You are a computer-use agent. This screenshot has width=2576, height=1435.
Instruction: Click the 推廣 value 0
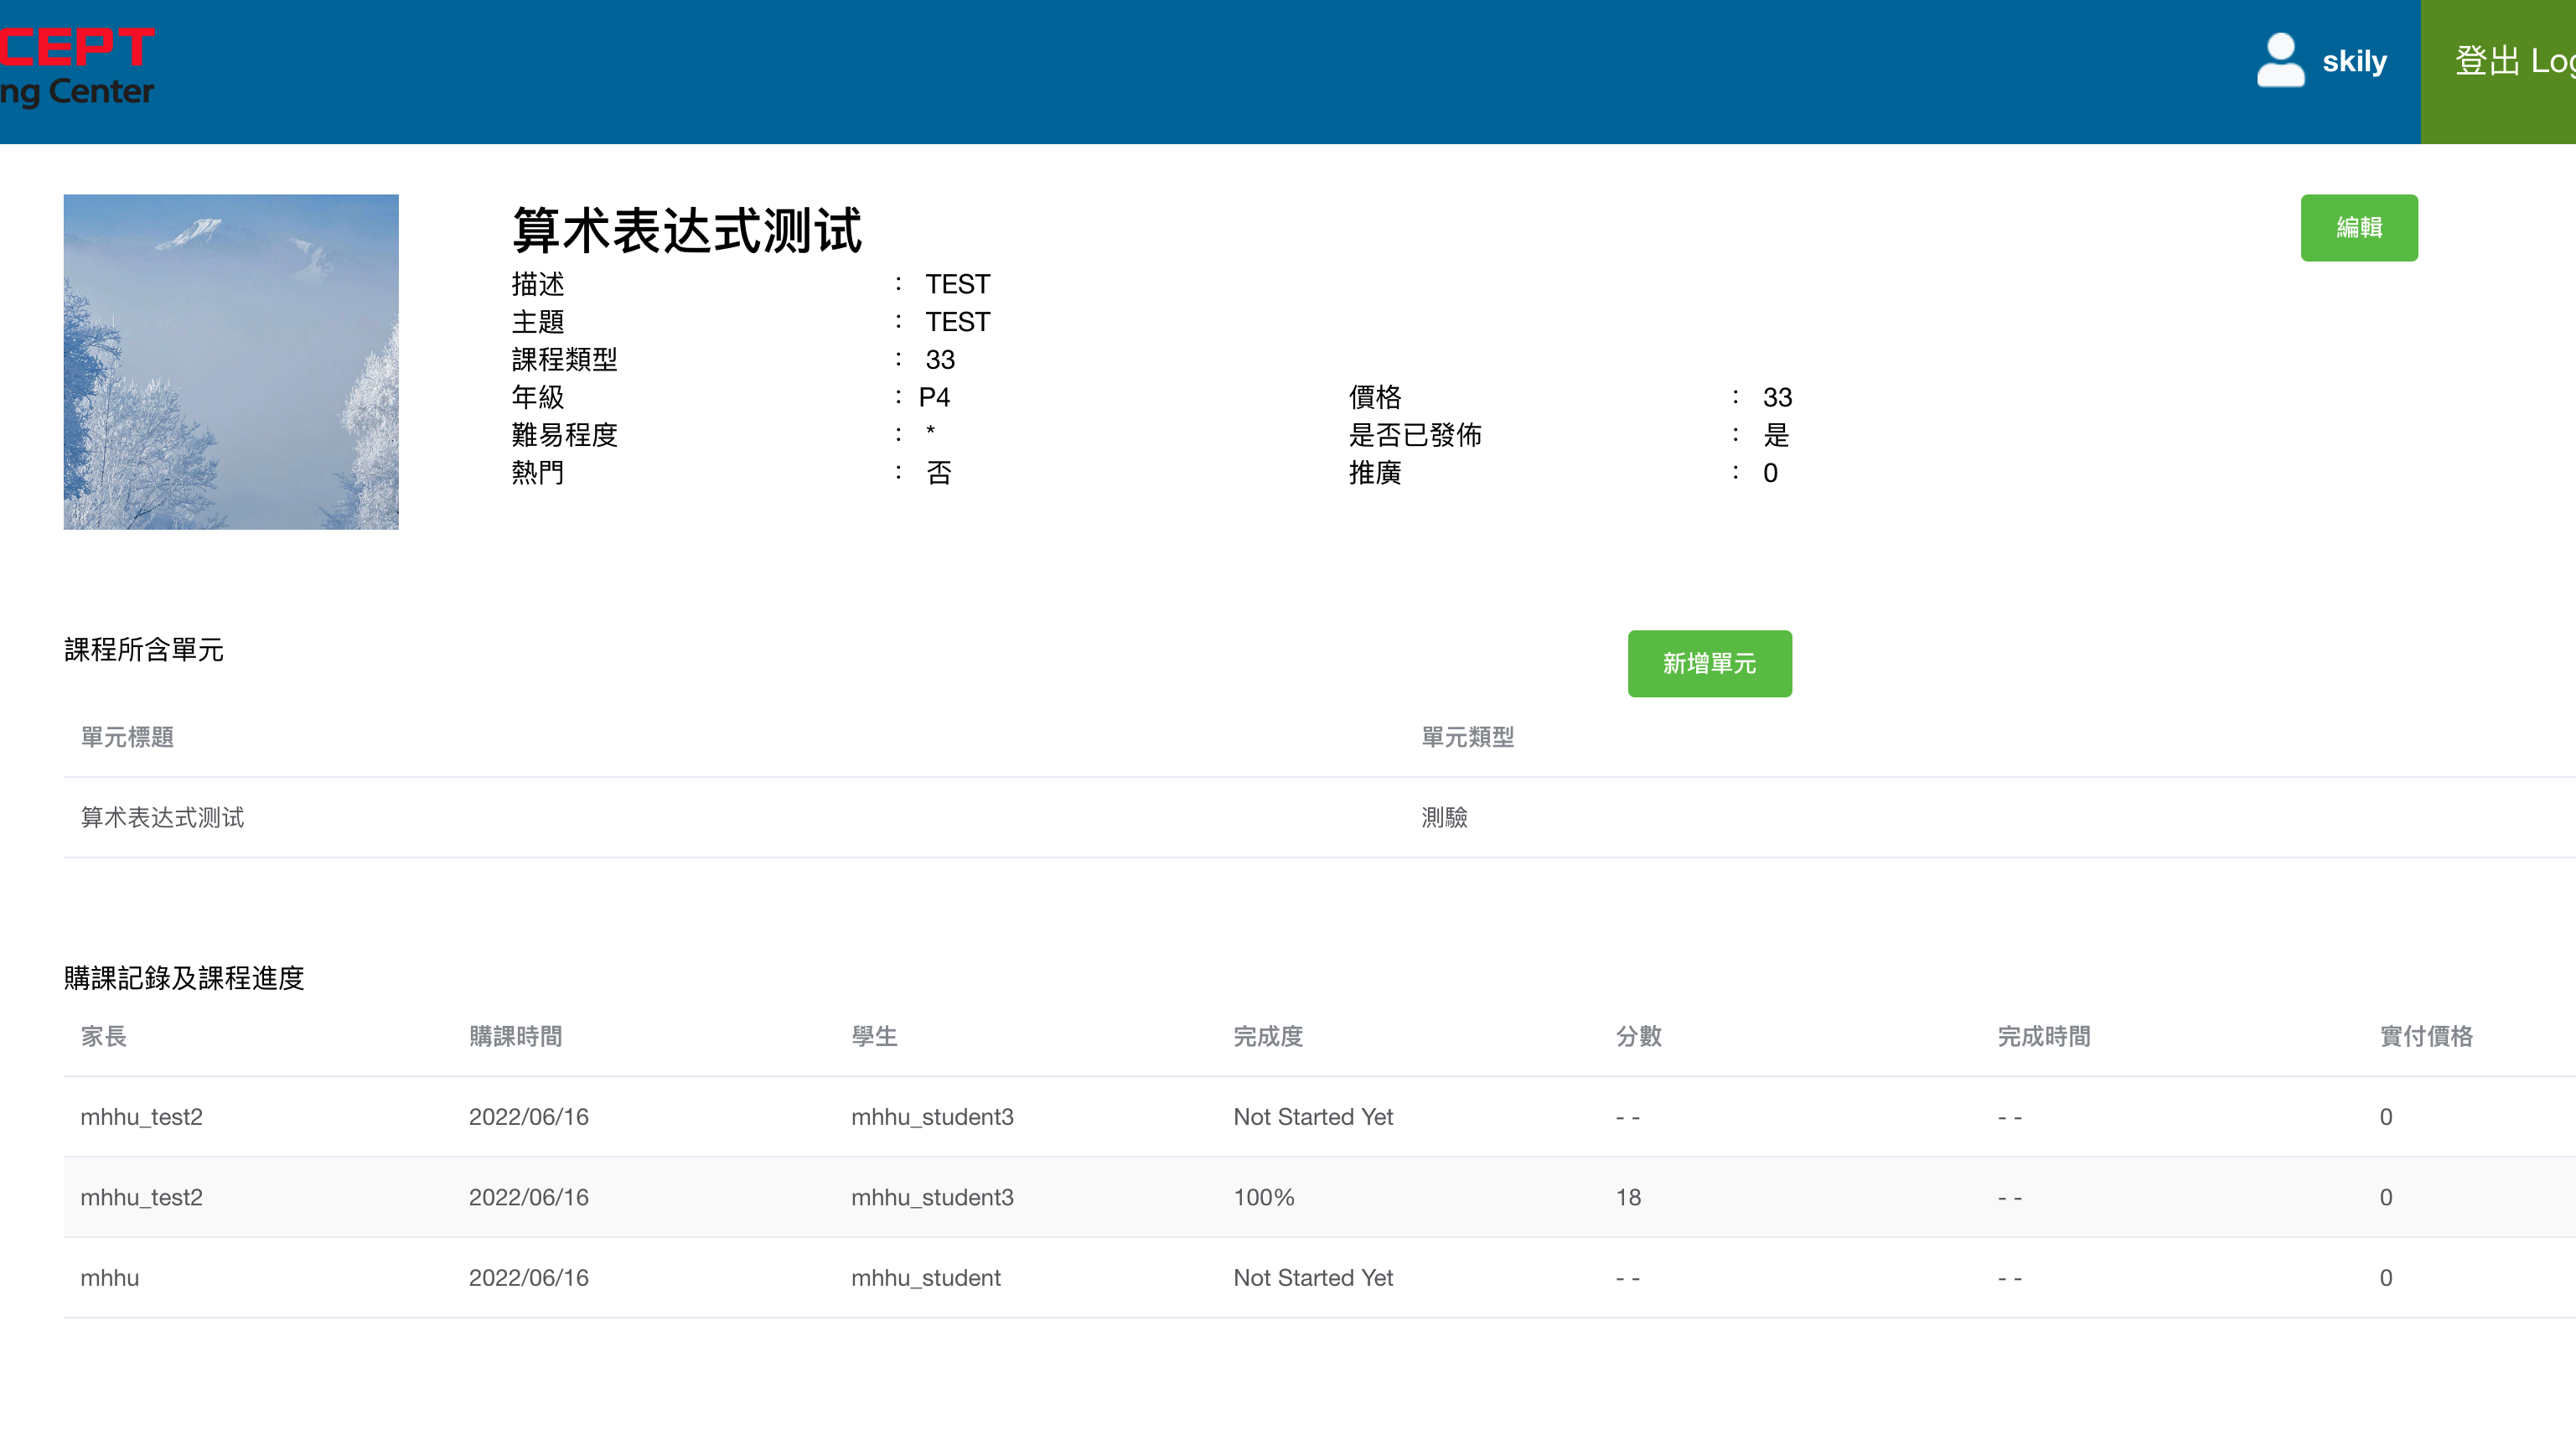(x=1770, y=473)
